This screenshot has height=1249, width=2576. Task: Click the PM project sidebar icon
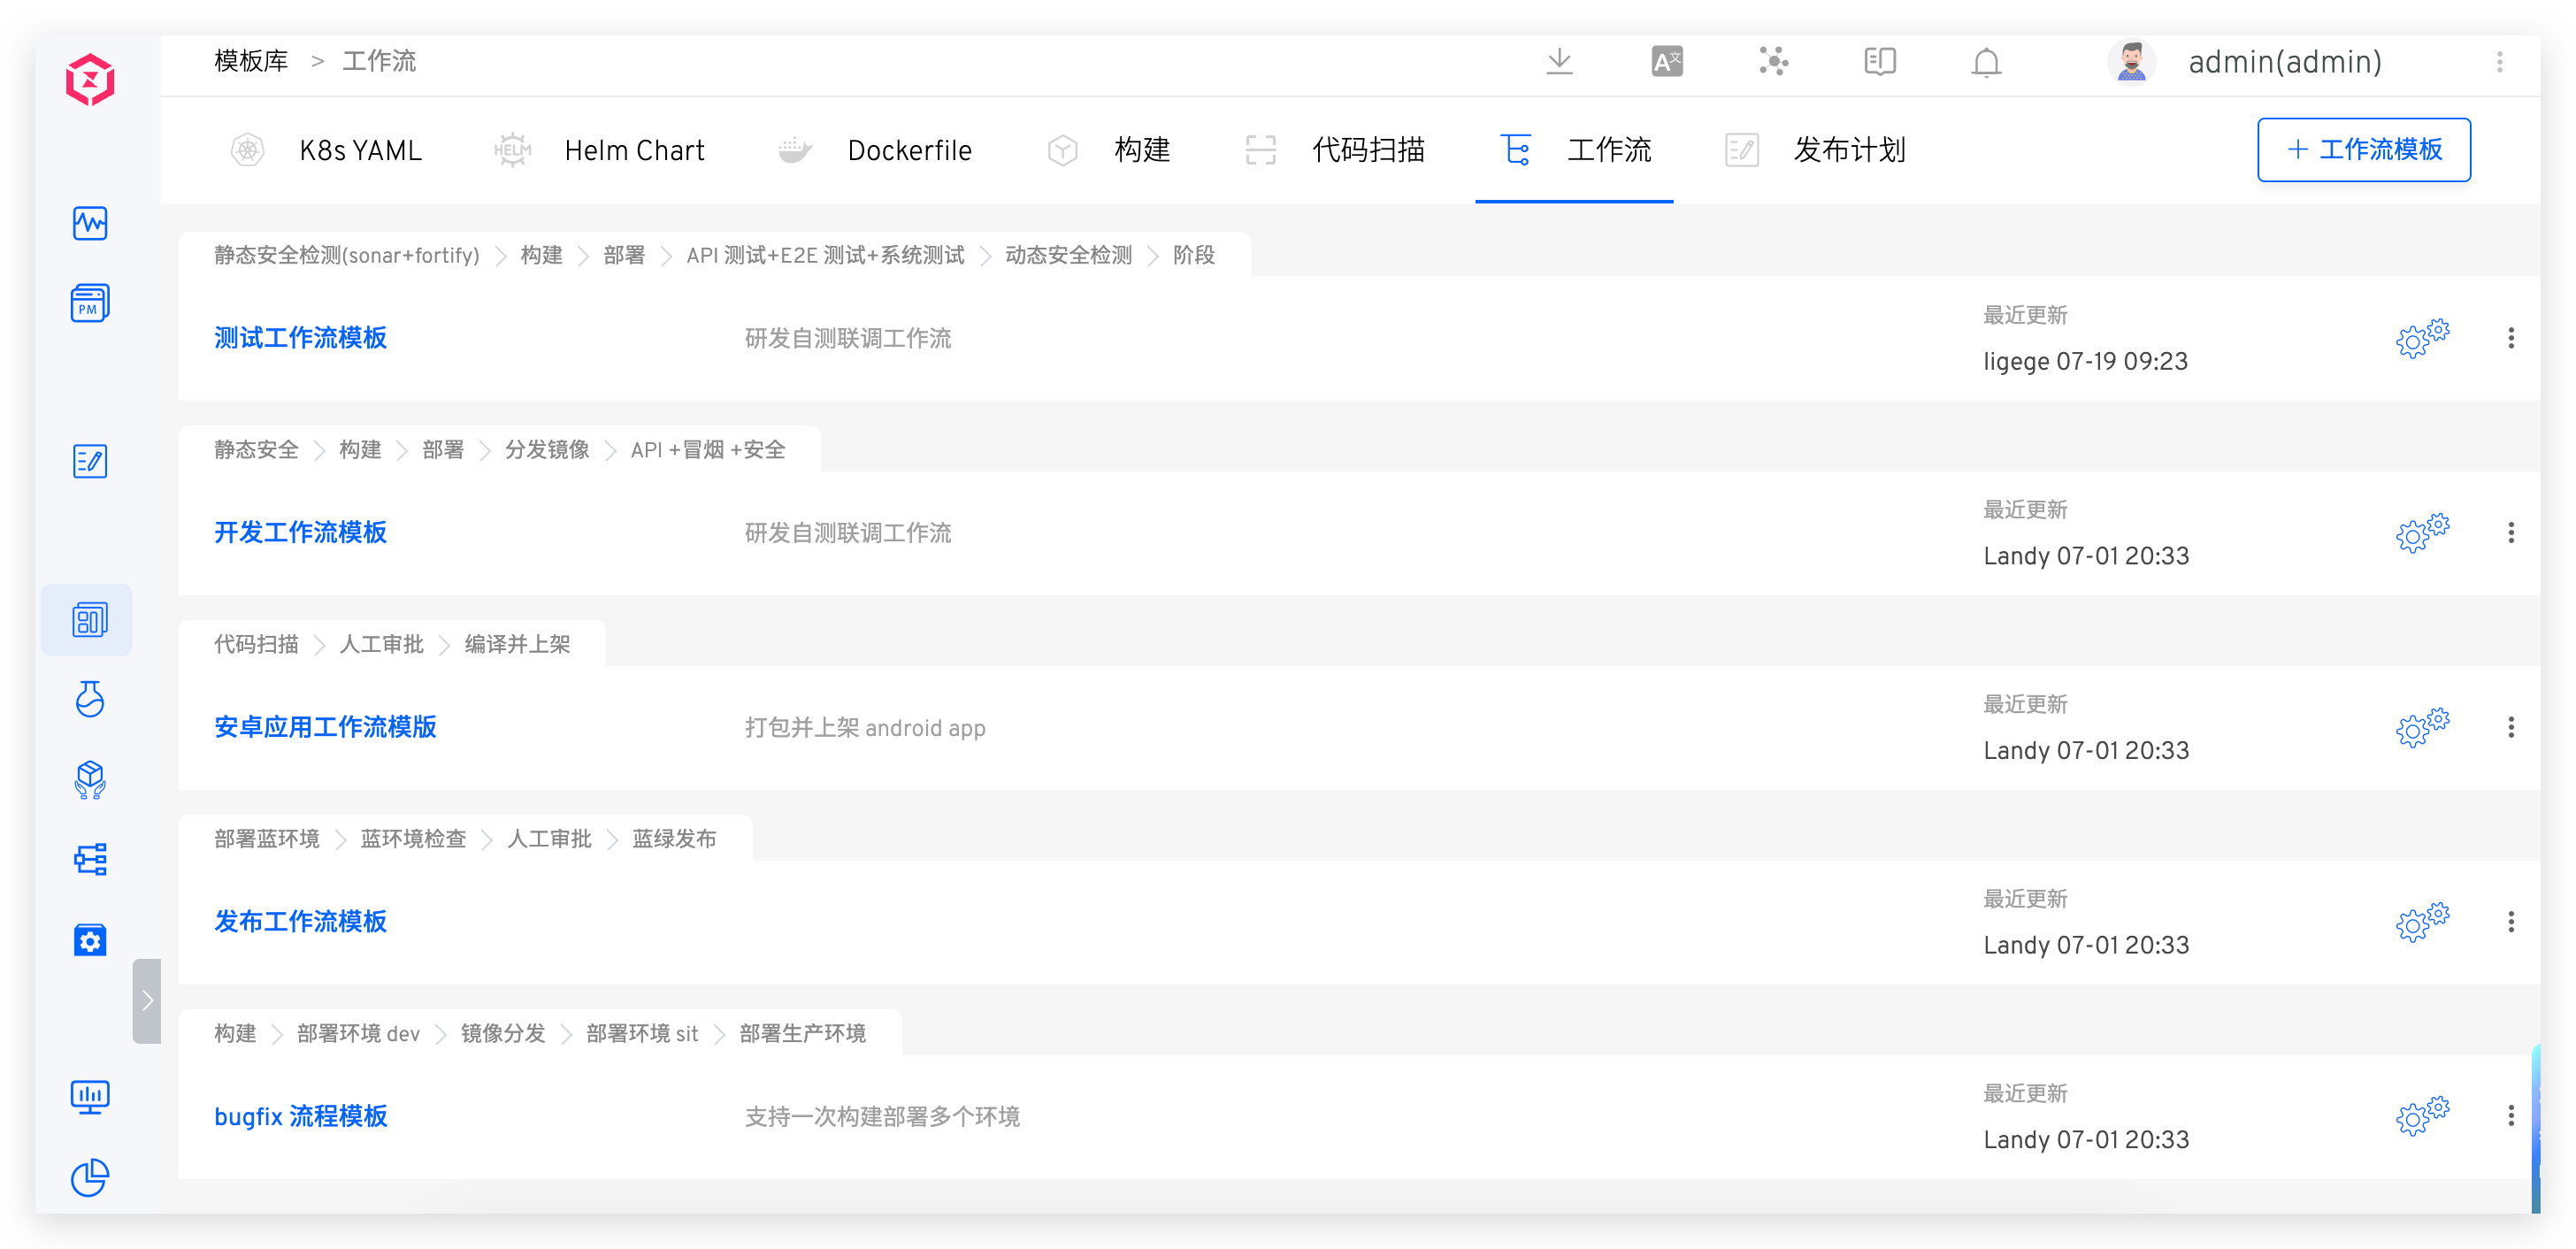click(x=90, y=303)
